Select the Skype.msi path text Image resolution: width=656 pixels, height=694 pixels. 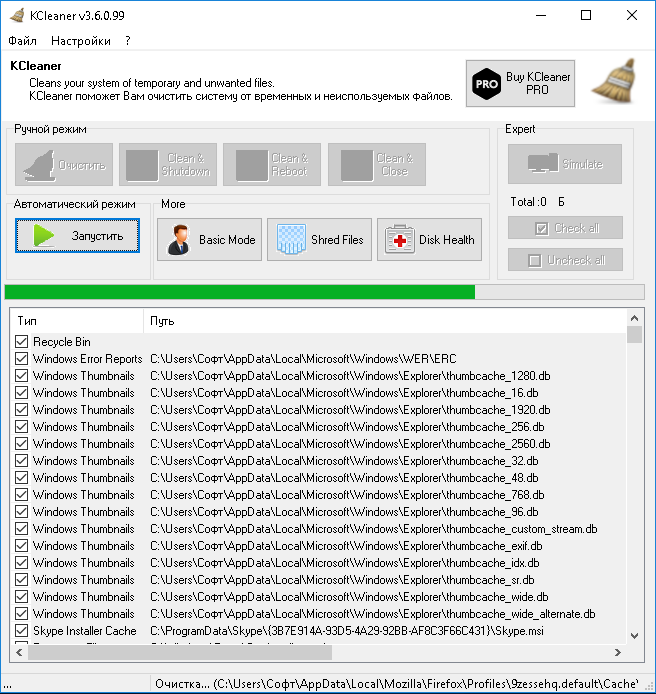pos(347,630)
